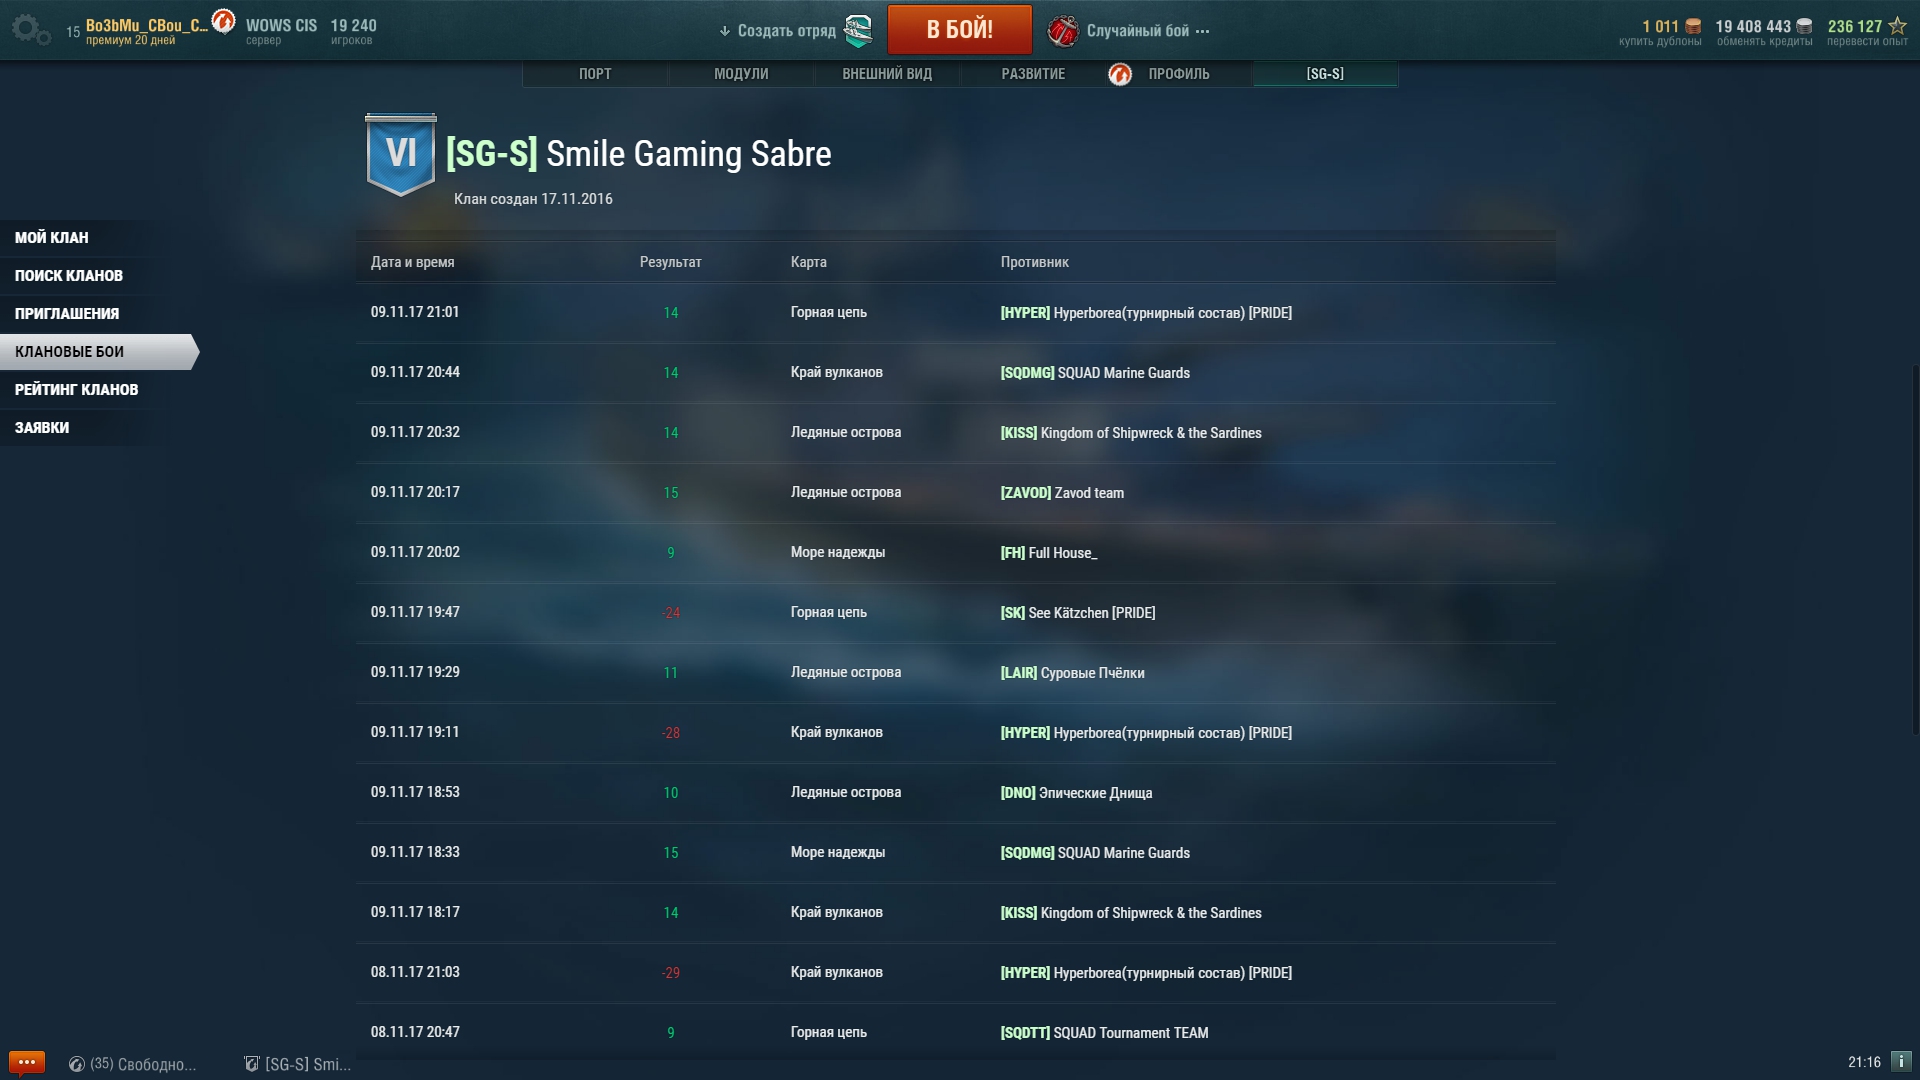The height and width of the screenshot is (1080, 1920).
Task: Click the free experience star icon
Action: tap(1897, 26)
